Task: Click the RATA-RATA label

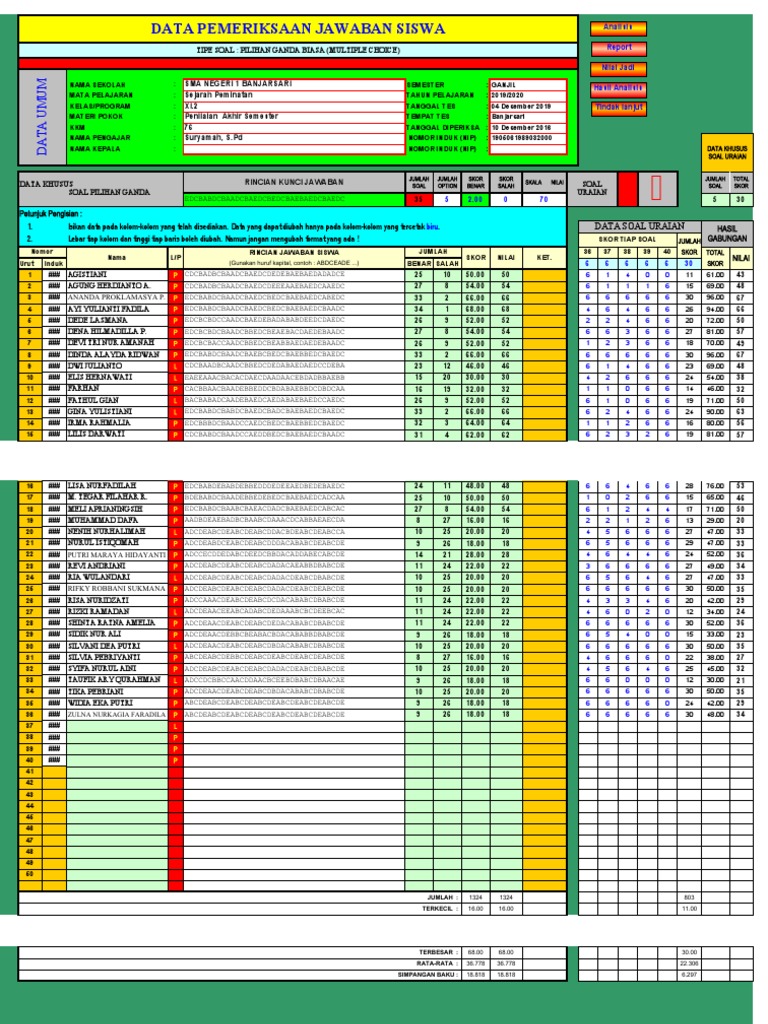Action: pyautogui.click(x=437, y=963)
